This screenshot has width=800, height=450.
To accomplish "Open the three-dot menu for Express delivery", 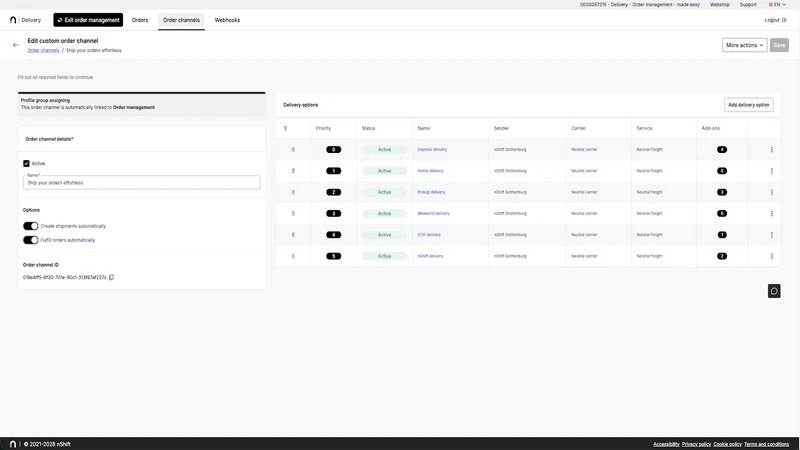I will tap(771, 149).
